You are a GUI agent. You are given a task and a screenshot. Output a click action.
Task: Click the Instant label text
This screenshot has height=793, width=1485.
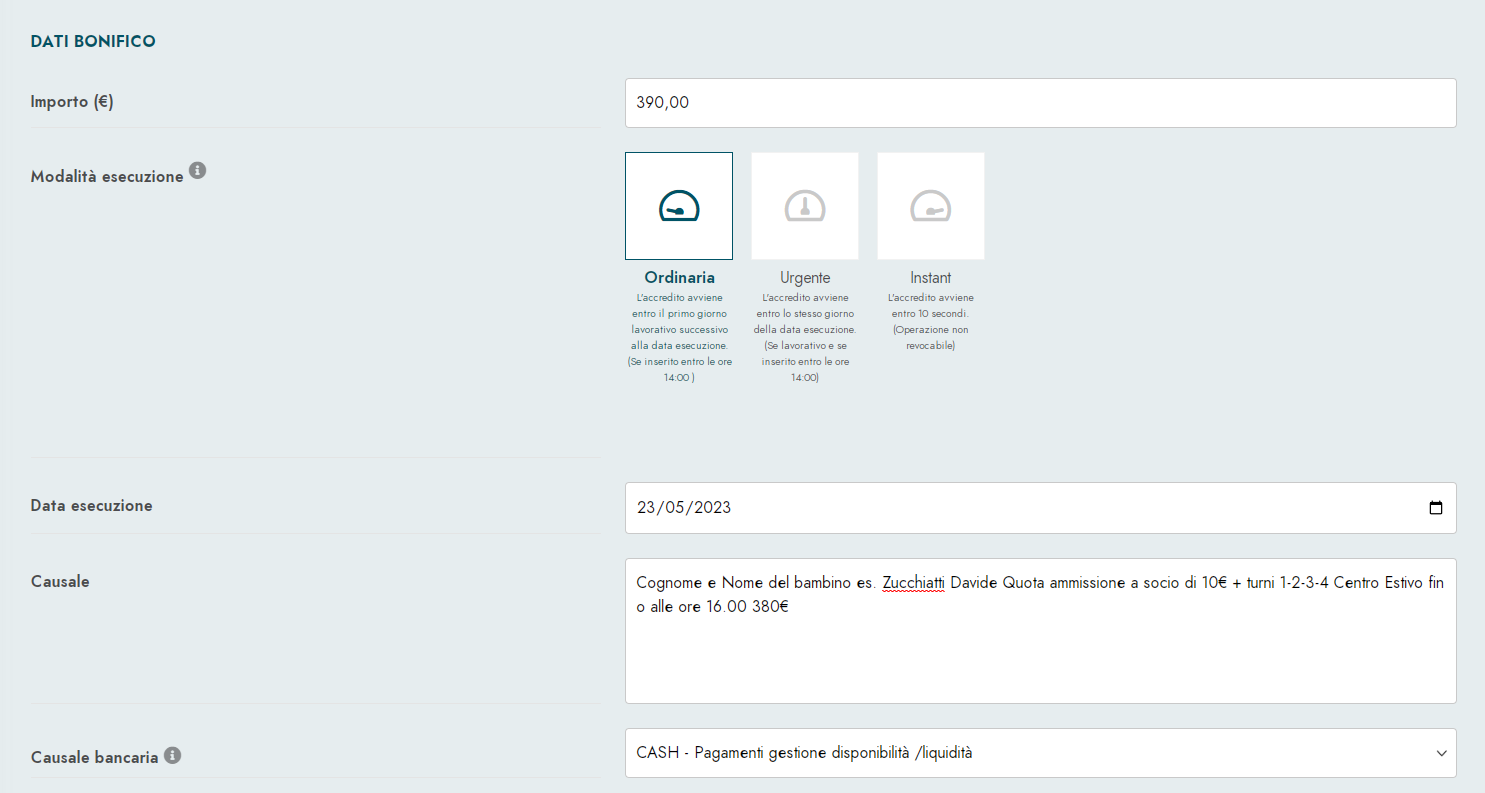click(931, 278)
